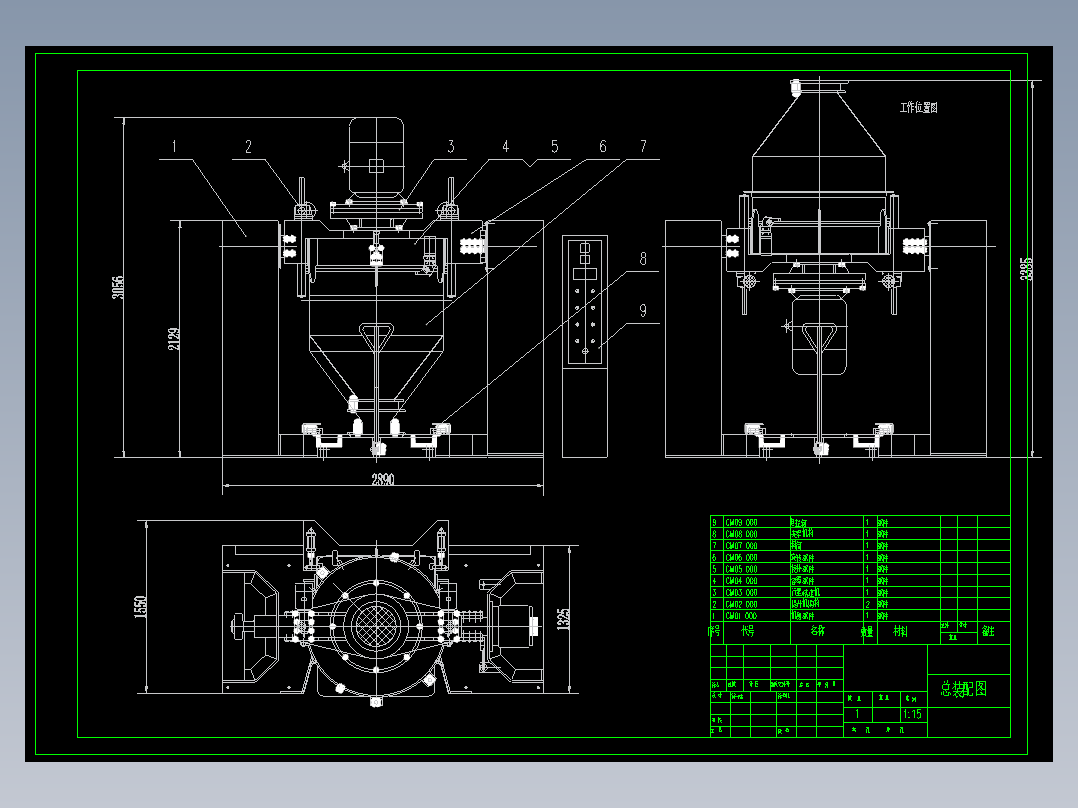
Task: Click the 3385 height dimension at right
Action: pos(1025,269)
